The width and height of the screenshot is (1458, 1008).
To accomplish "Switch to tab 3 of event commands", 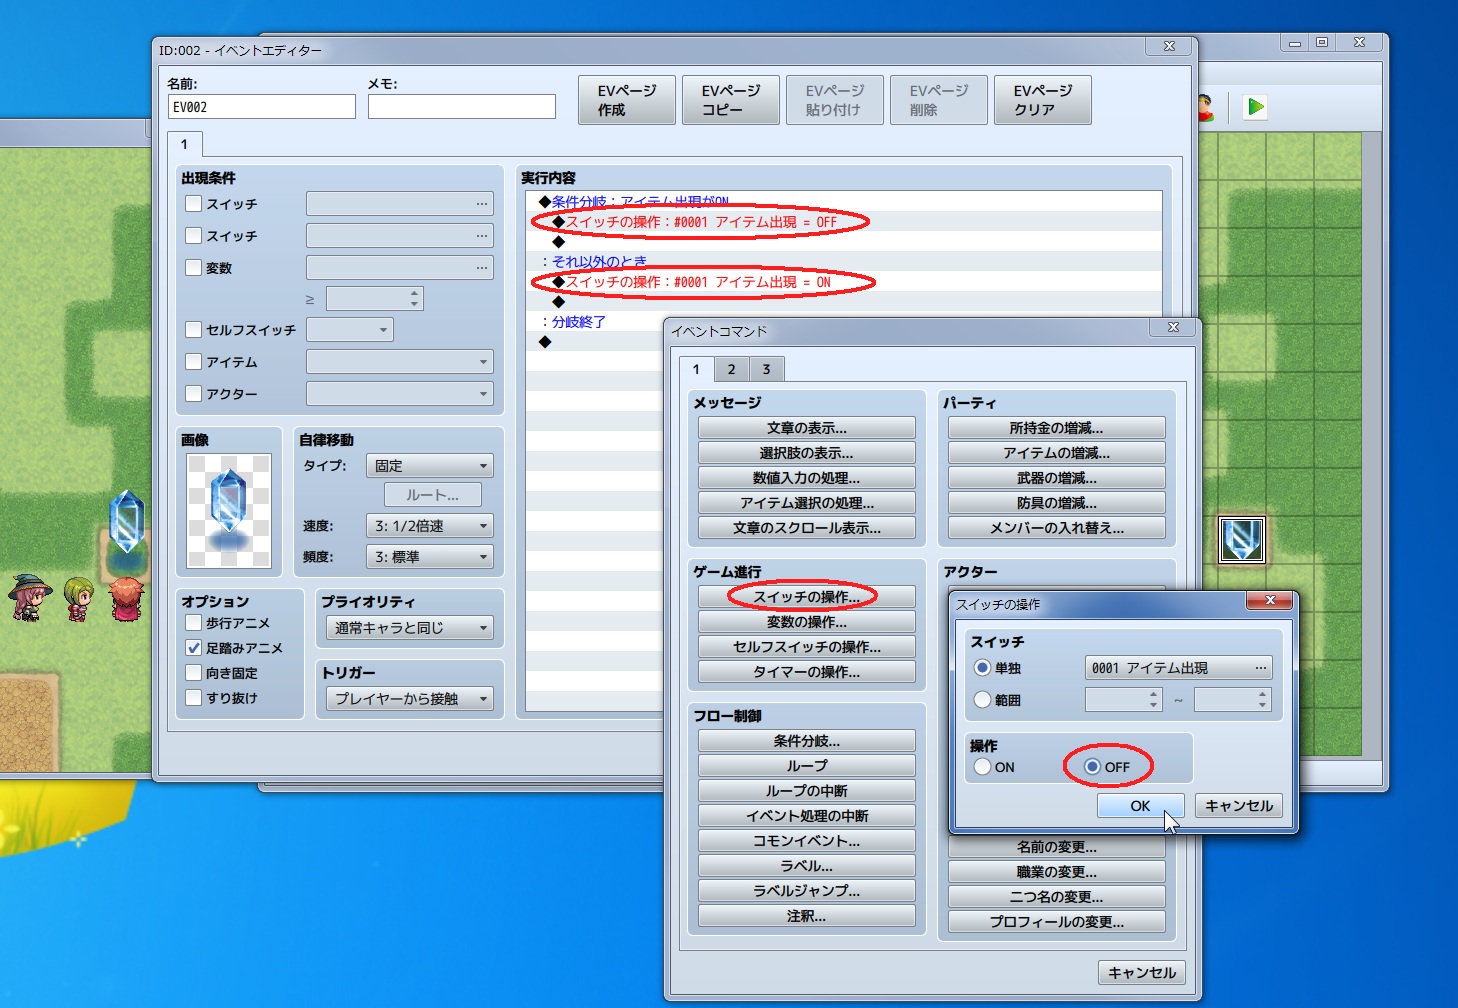I will point(766,370).
